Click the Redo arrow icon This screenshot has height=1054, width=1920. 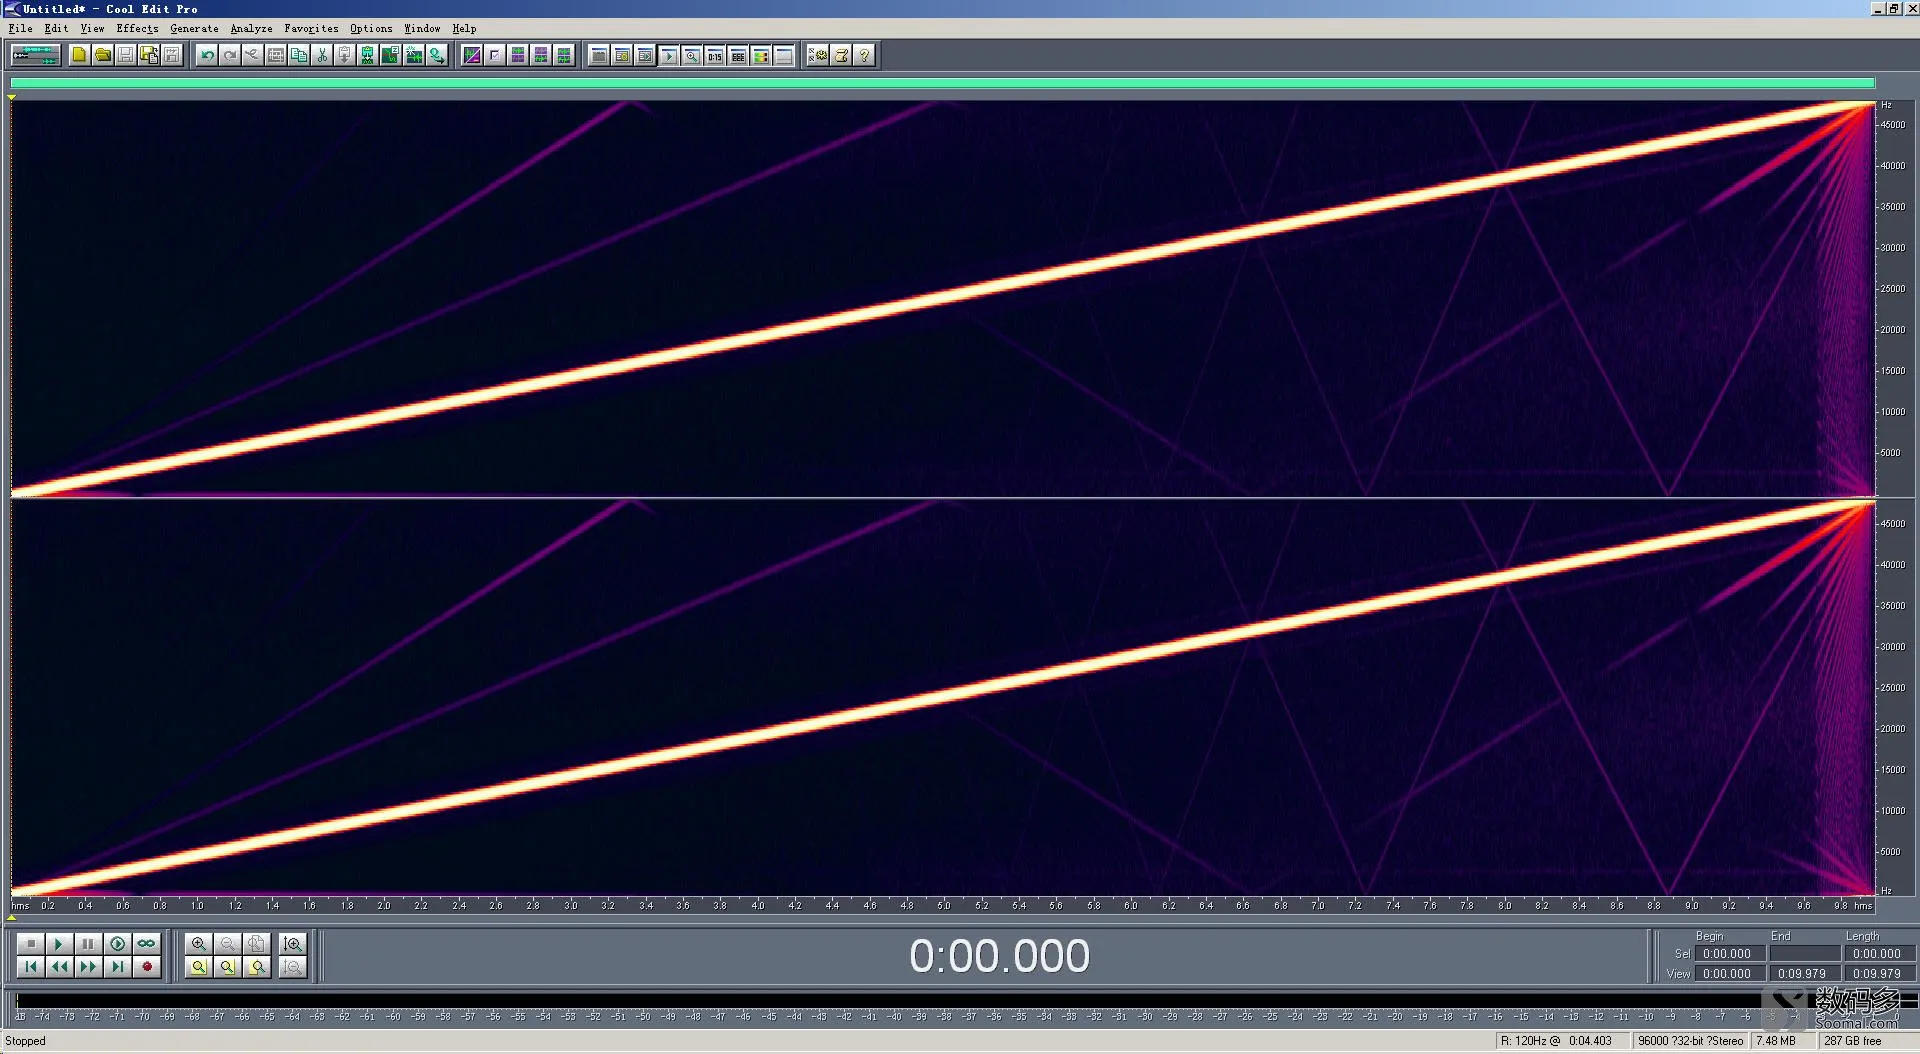pyautogui.click(x=229, y=55)
